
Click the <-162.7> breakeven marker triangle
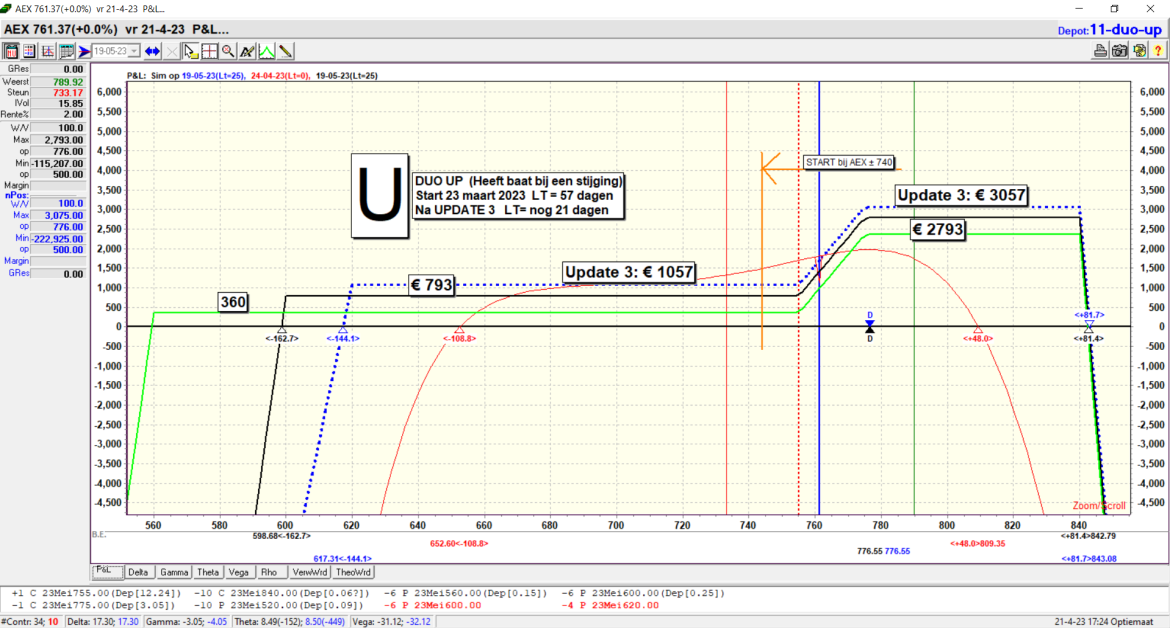(x=281, y=330)
